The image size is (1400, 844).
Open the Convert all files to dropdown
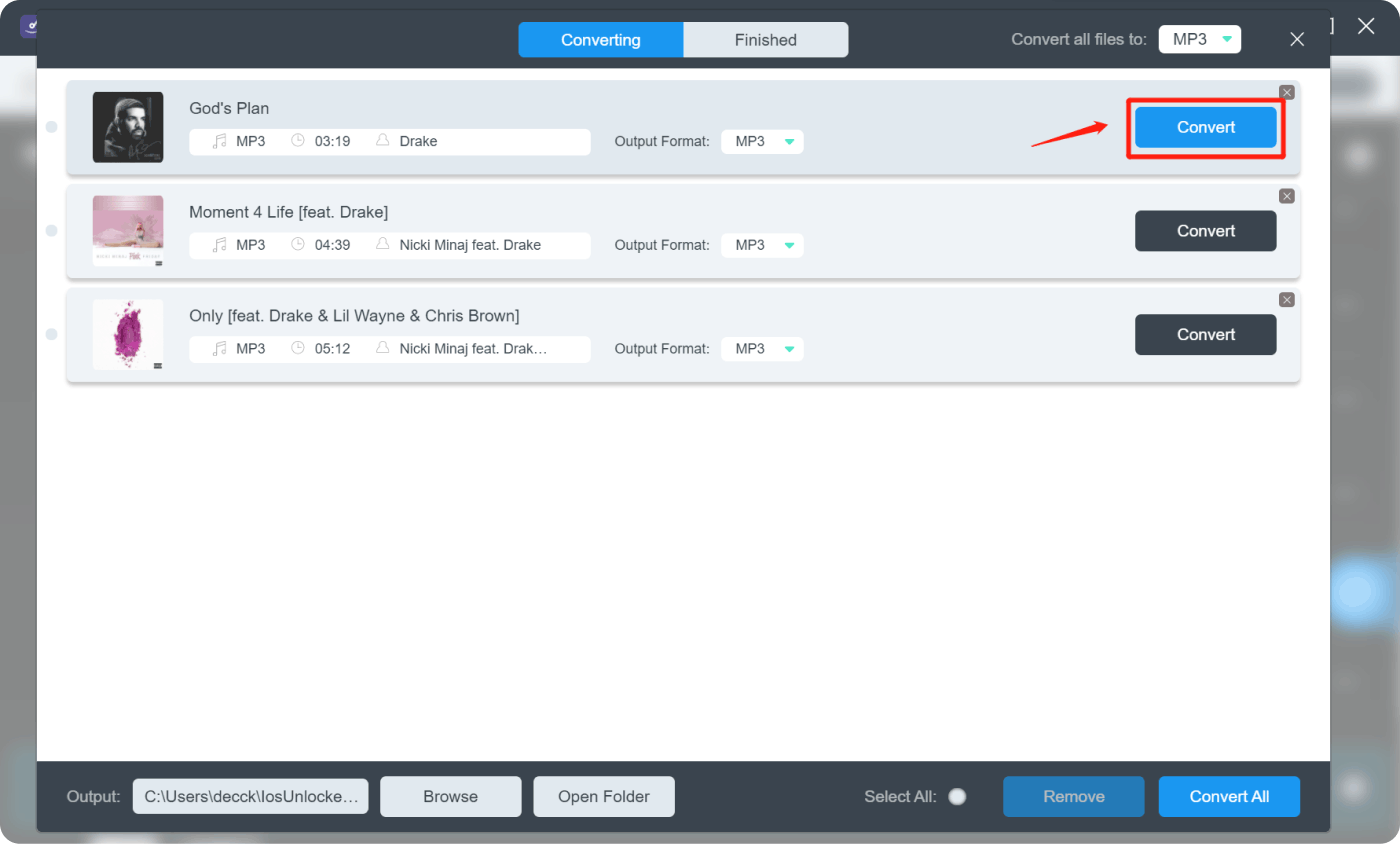tap(1200, 40)
